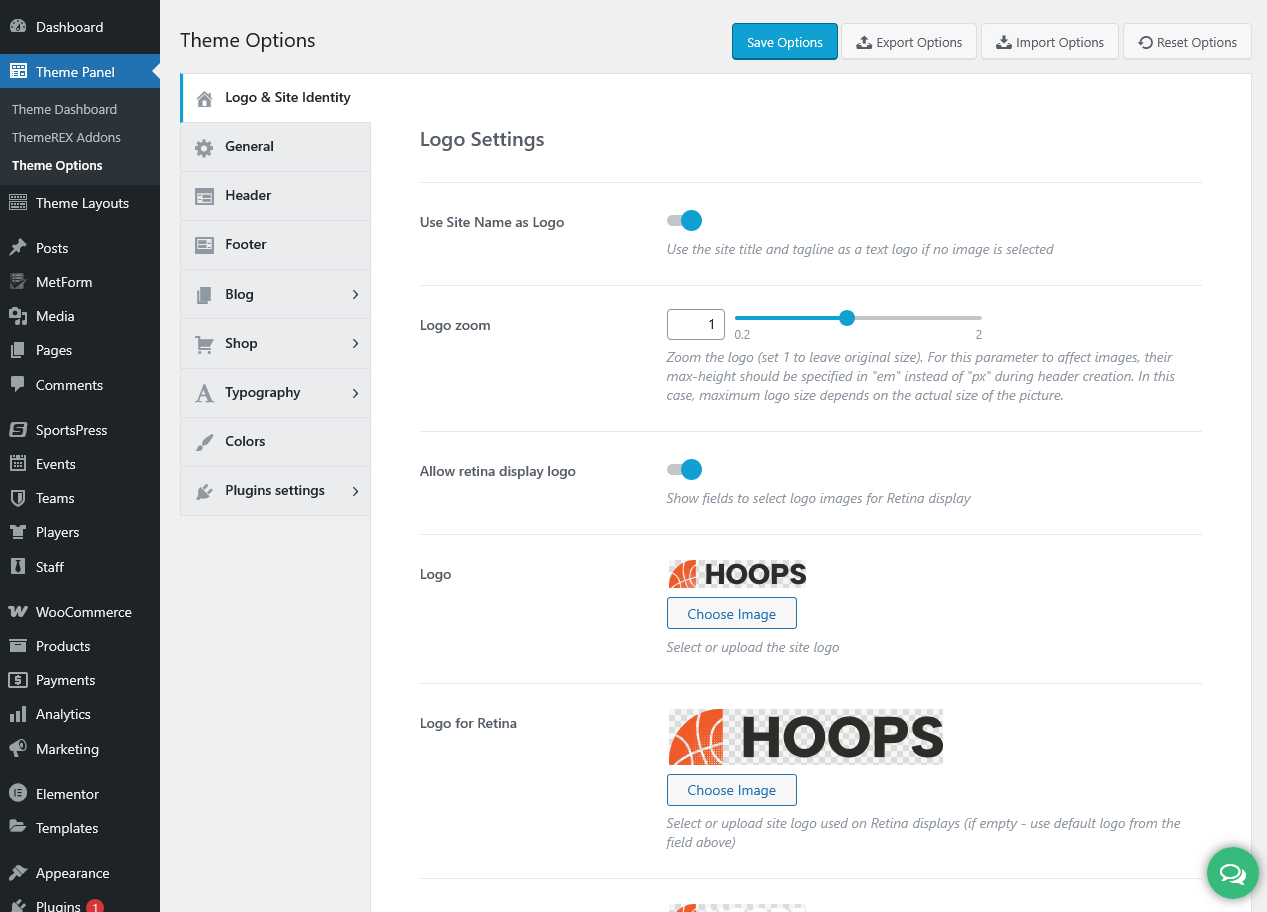Open the Header options tab
Image resolution: width=1267 pixels, height=912 pixels.
pos(248,196)
